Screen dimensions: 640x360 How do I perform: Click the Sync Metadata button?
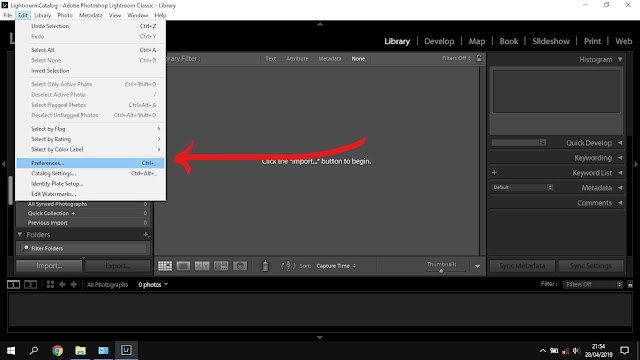coord(522,266)
